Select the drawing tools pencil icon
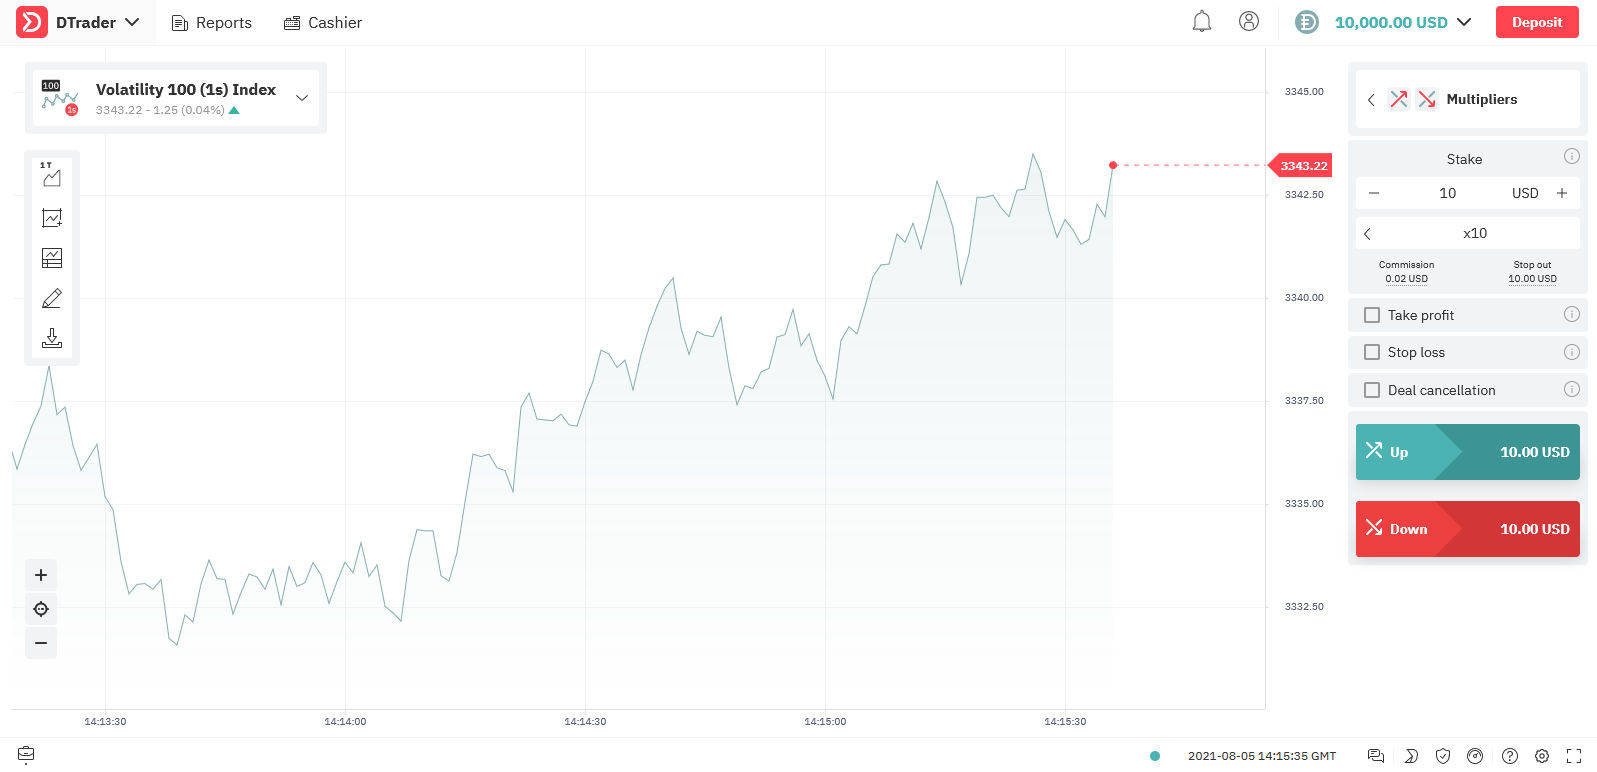 [x=52, y=298]
